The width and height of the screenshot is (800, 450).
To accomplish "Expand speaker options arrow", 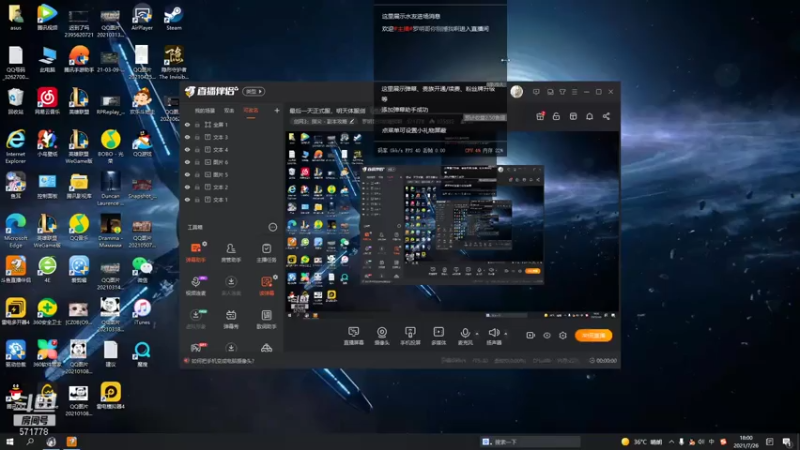I will click(506, 334).
